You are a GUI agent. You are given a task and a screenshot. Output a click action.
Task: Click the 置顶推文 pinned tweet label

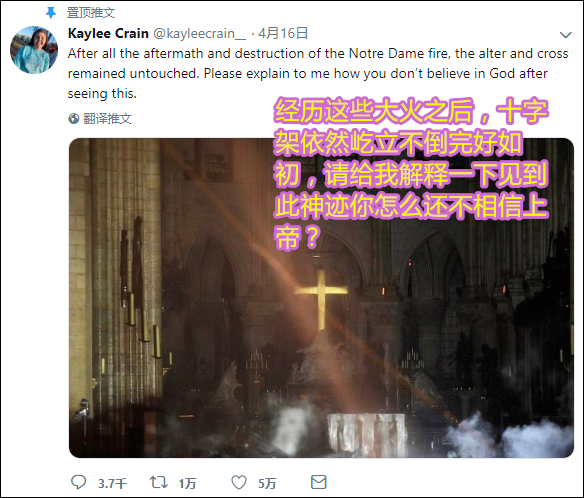(91, 13)
